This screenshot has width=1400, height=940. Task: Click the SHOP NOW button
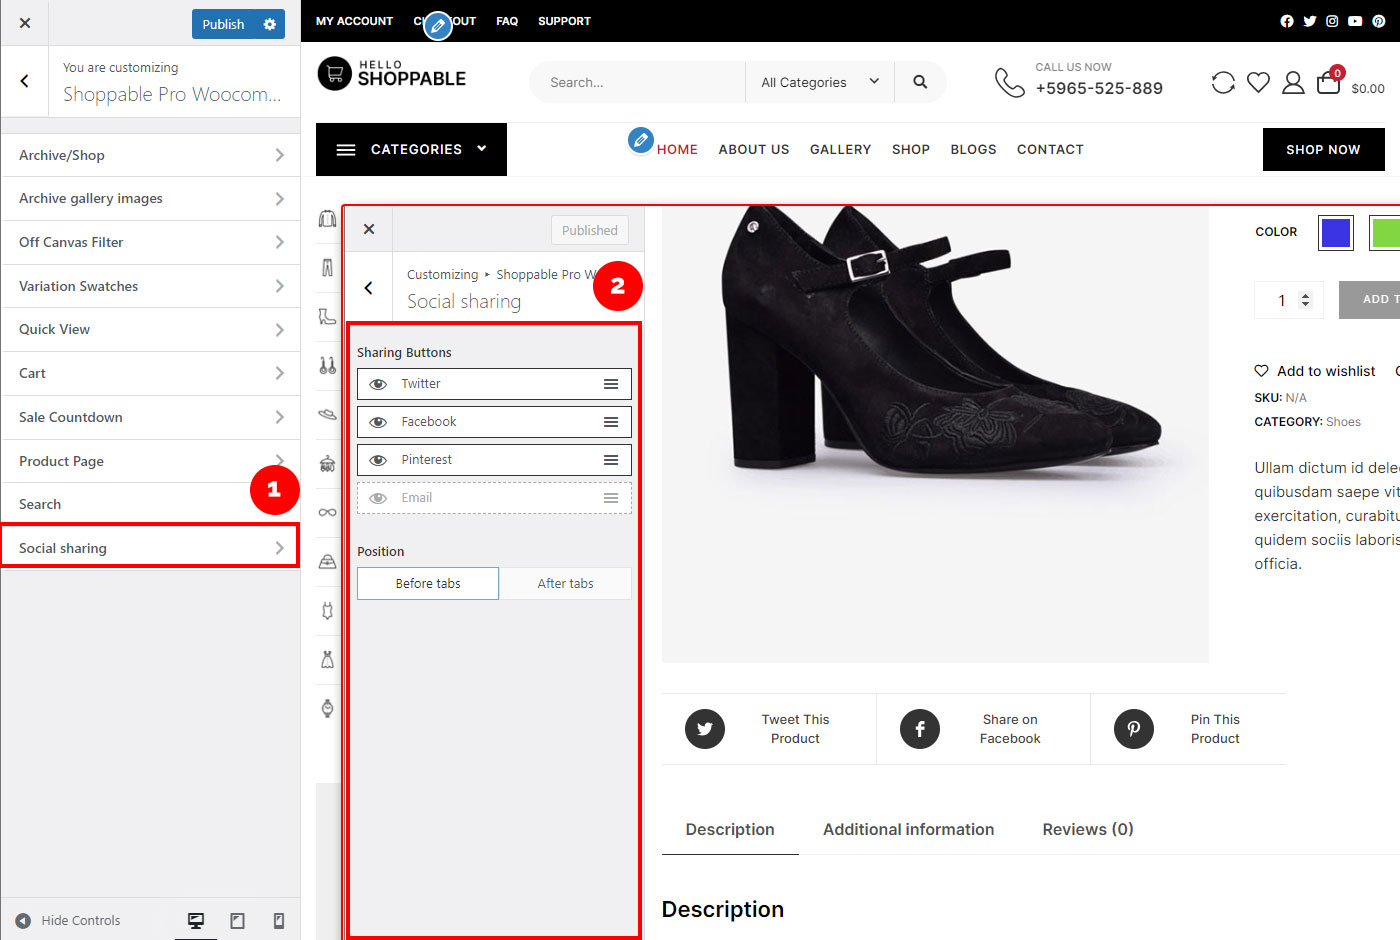[x=1323, y=149]
